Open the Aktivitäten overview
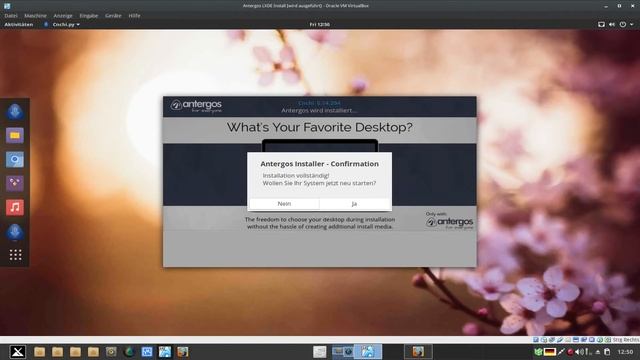 [18, 24]
